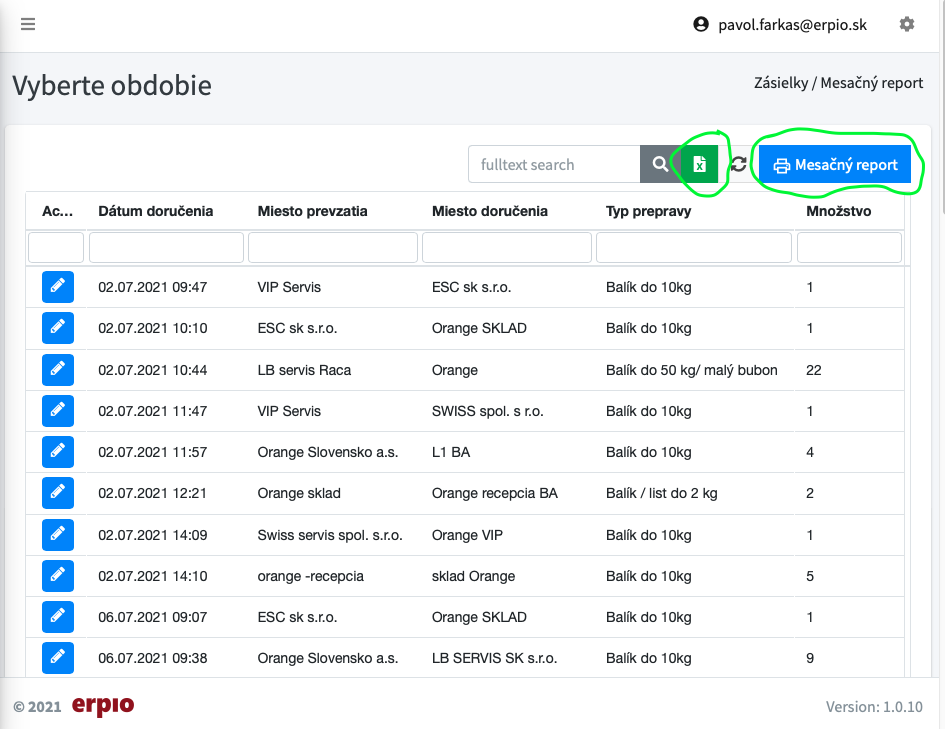Click the Miesto prevzatia filter field
The width and height of the screenshot is (945, 729).
point(333,247)
